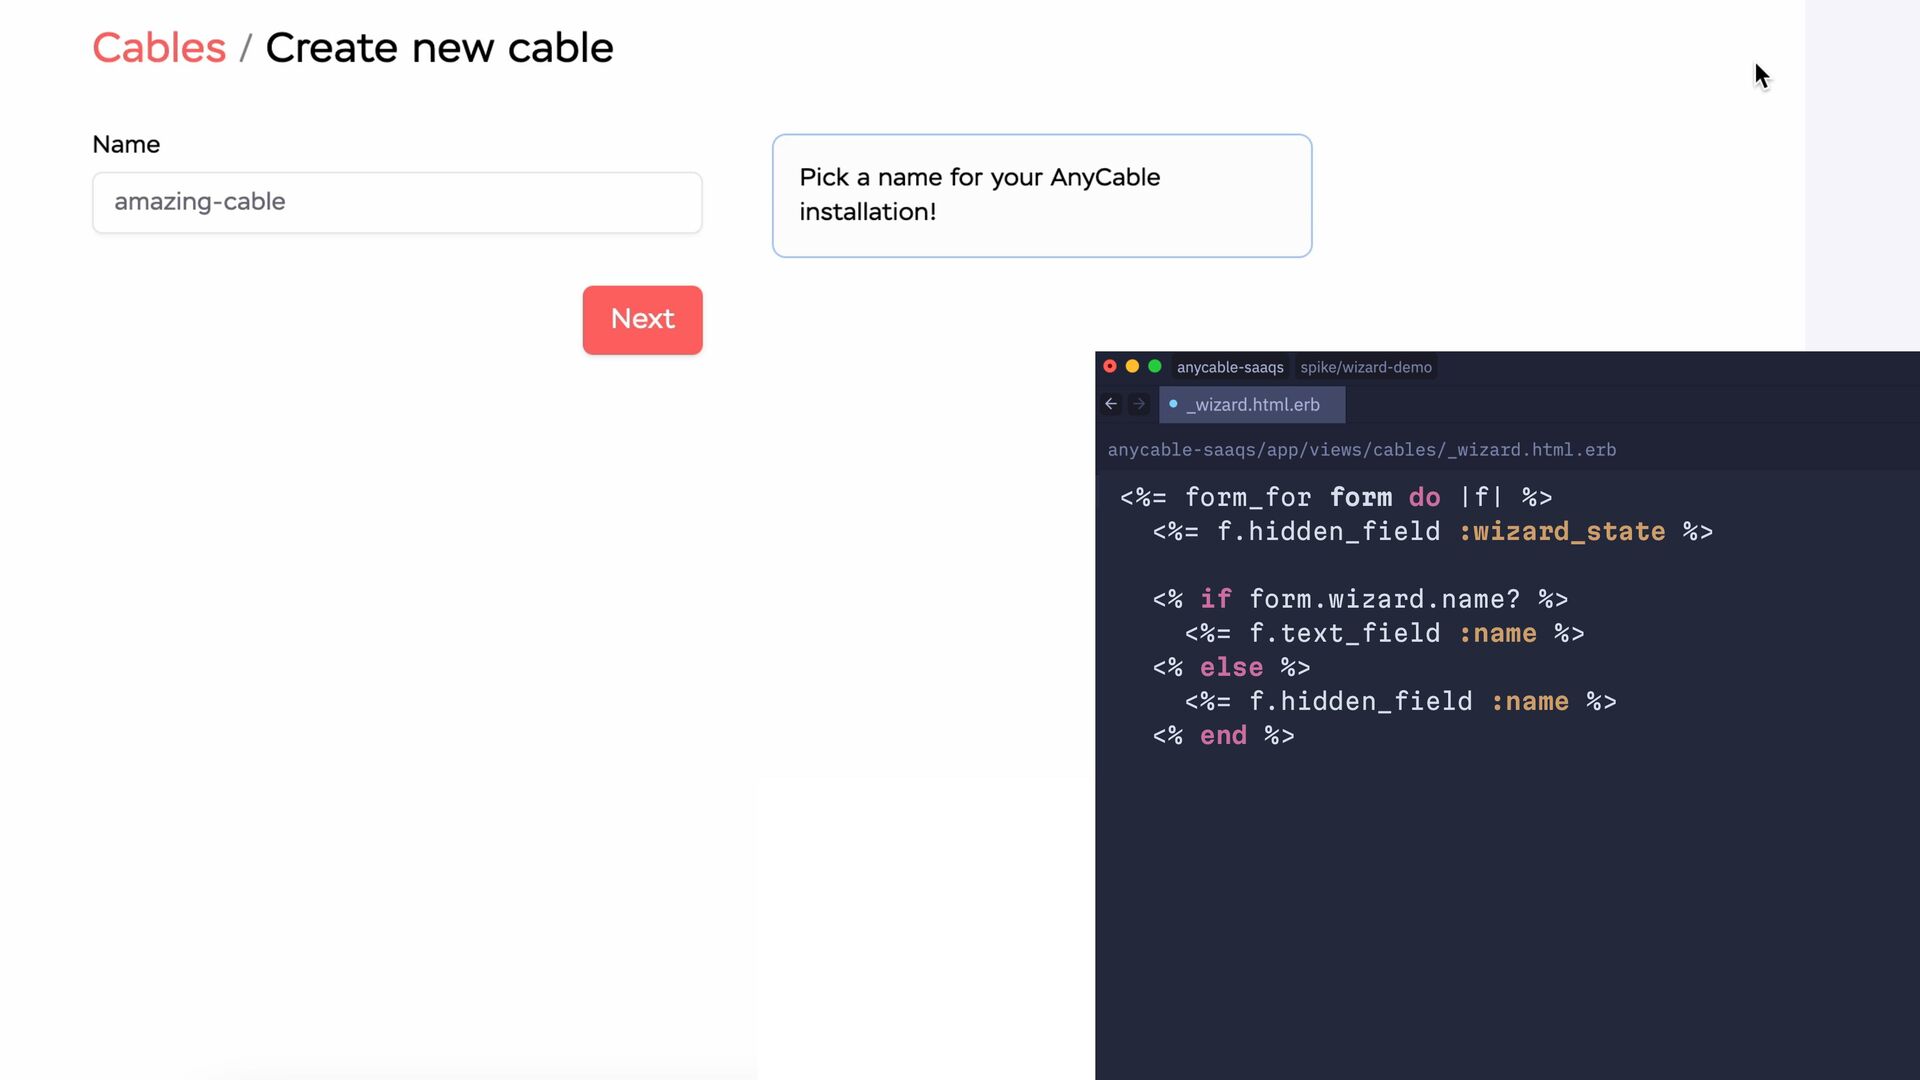
Task: Click the Next button
Action: (642, 320)
